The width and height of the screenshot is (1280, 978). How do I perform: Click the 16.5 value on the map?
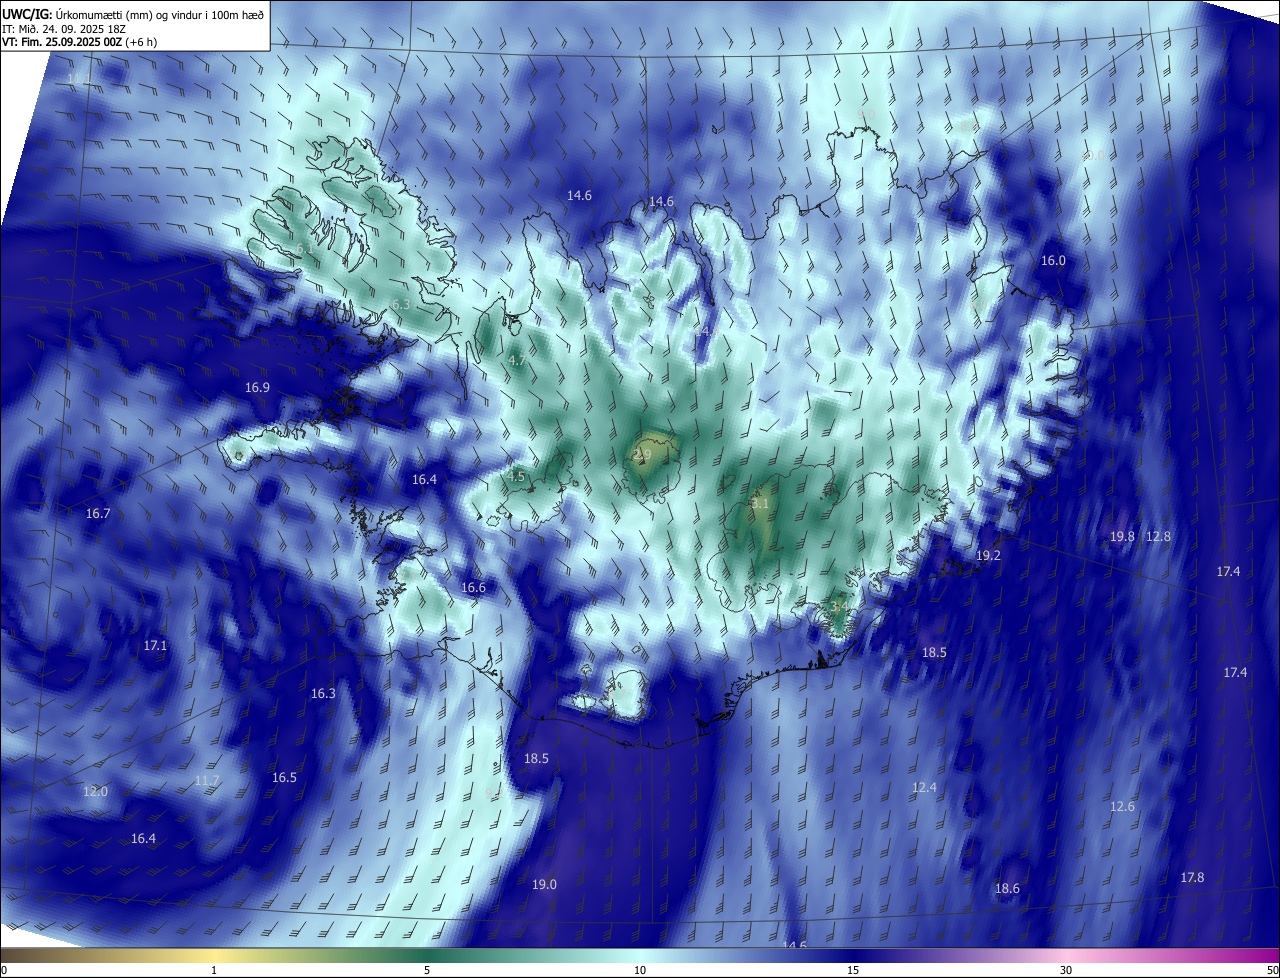tap(284, 777)
